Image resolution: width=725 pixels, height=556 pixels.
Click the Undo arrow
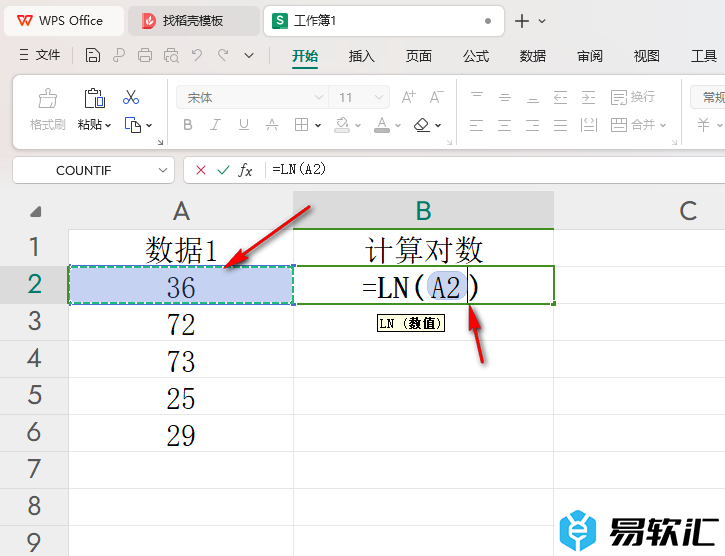(x=197, y=56)
